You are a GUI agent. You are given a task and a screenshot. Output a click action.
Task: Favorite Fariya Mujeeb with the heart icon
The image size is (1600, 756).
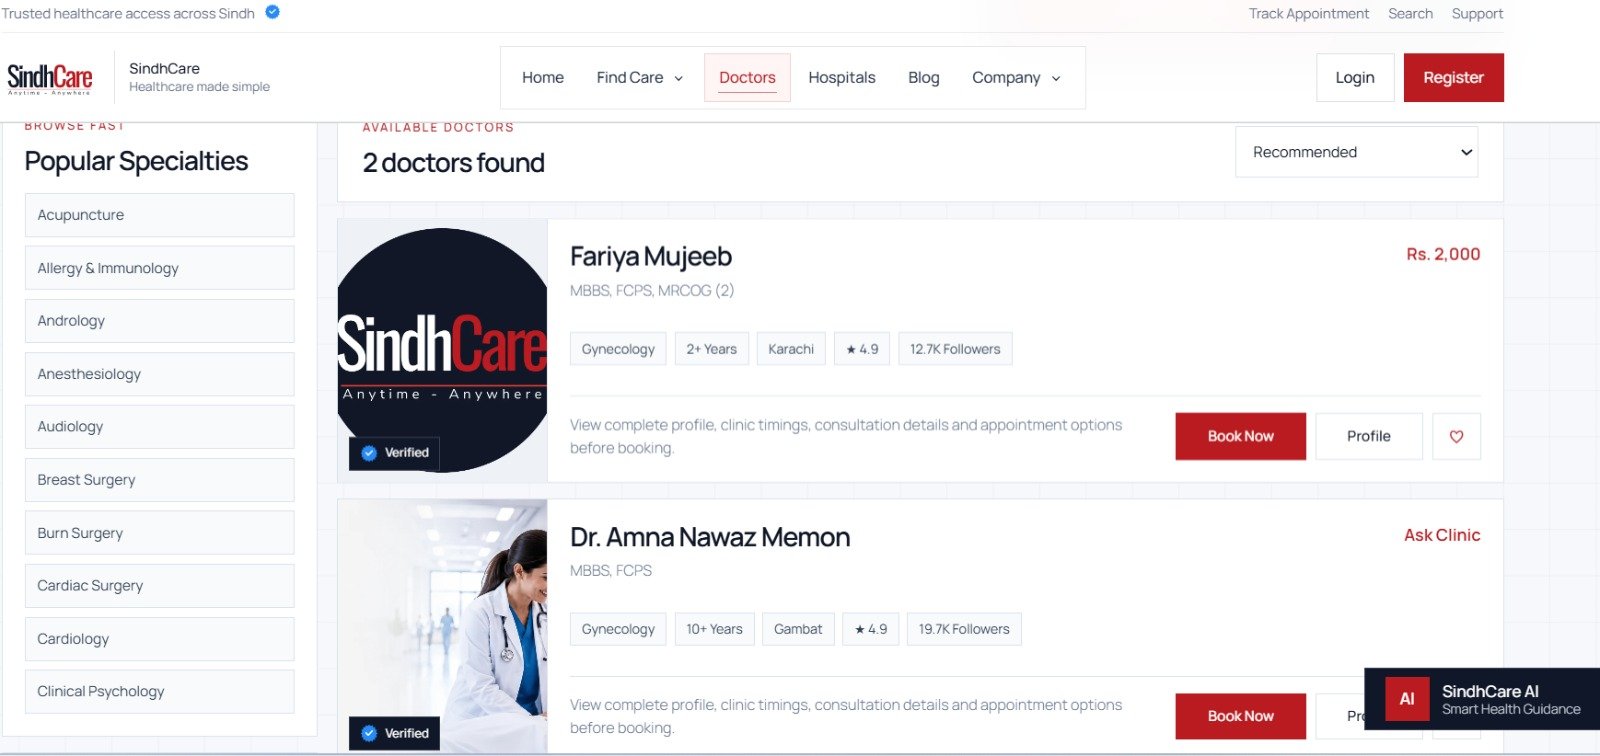pyautogui.click(x=1456, y=436)
